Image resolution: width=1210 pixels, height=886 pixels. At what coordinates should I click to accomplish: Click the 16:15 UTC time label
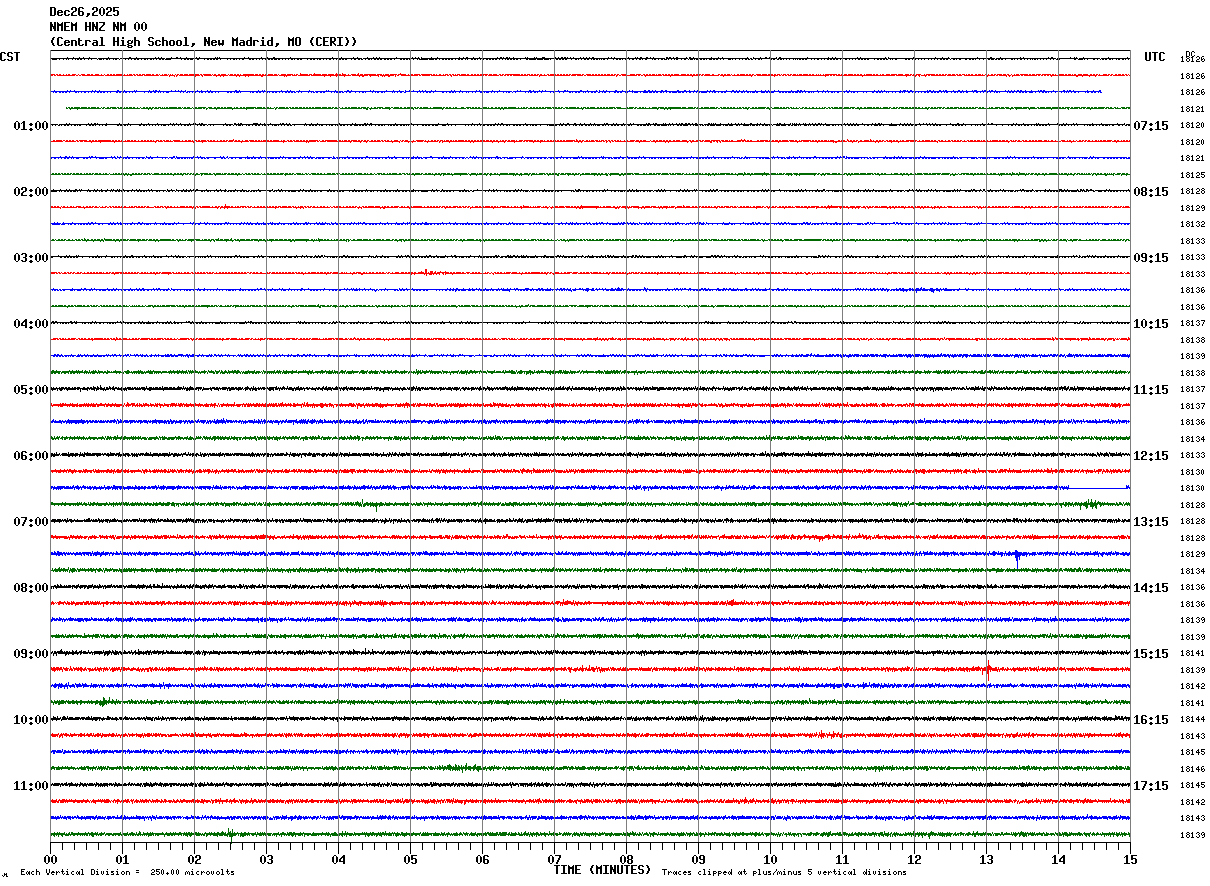(1151, 720)
